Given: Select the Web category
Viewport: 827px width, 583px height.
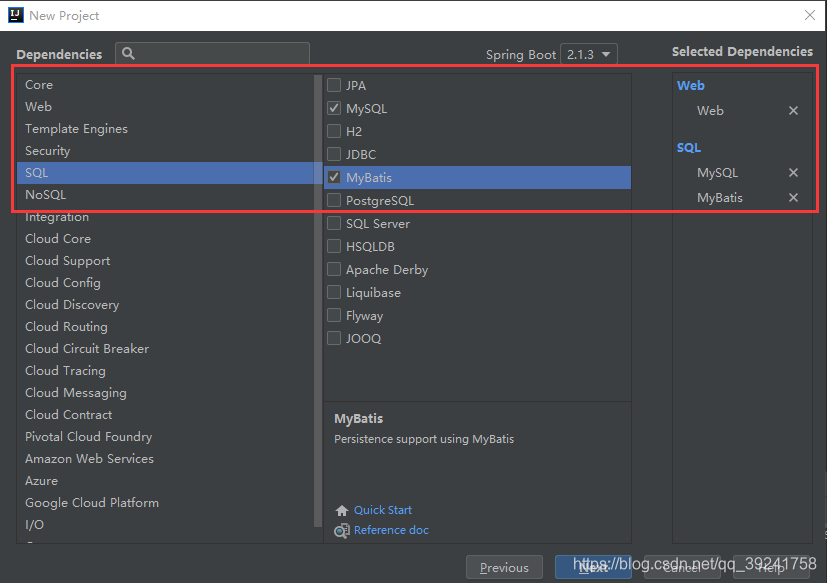Looking at the screenshot, I should pyautogui.click(x=166, y=107).
